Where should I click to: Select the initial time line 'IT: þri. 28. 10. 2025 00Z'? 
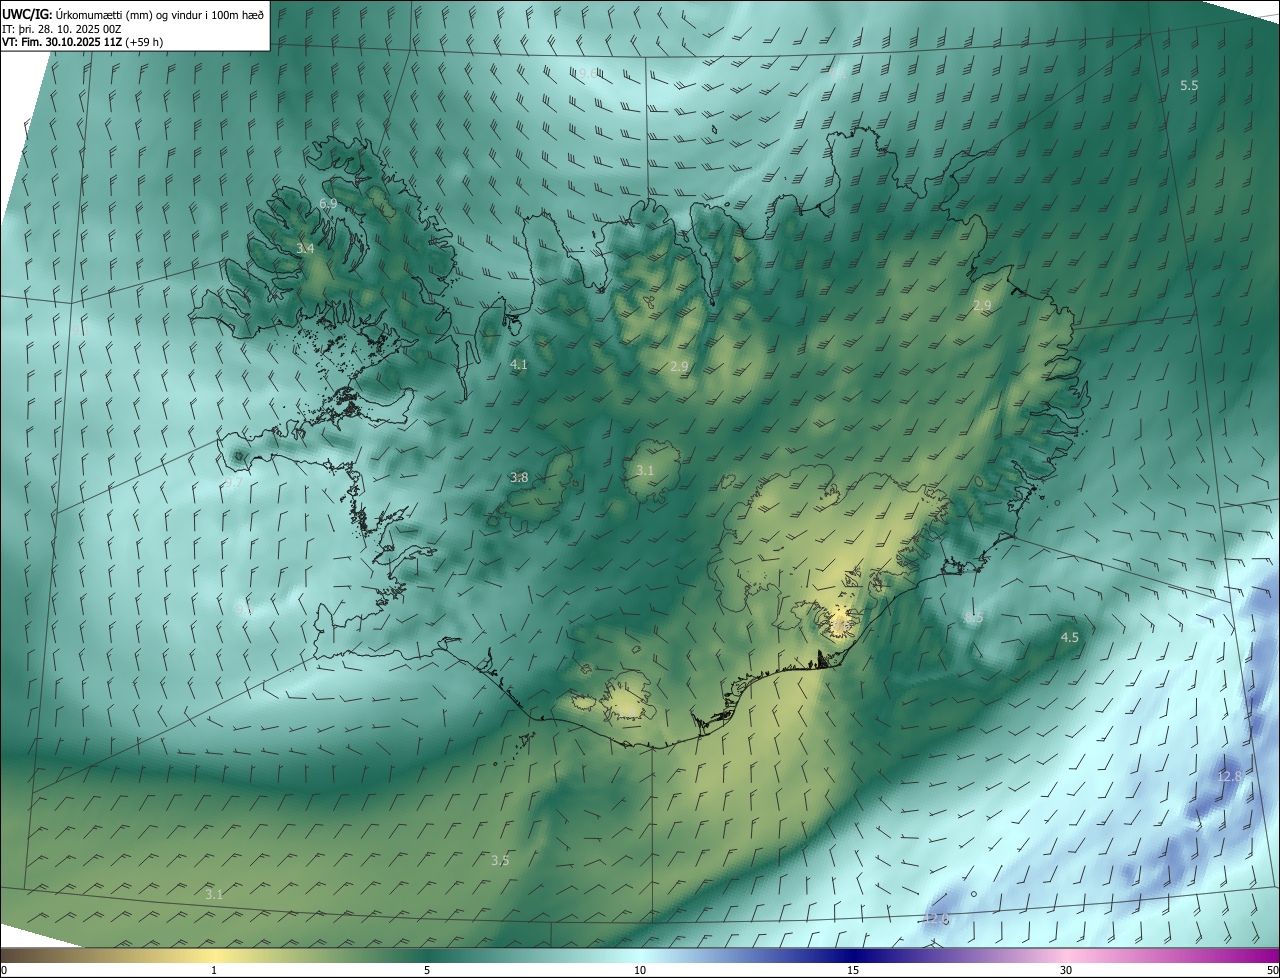pyautogui.click(x=62, y=28)
